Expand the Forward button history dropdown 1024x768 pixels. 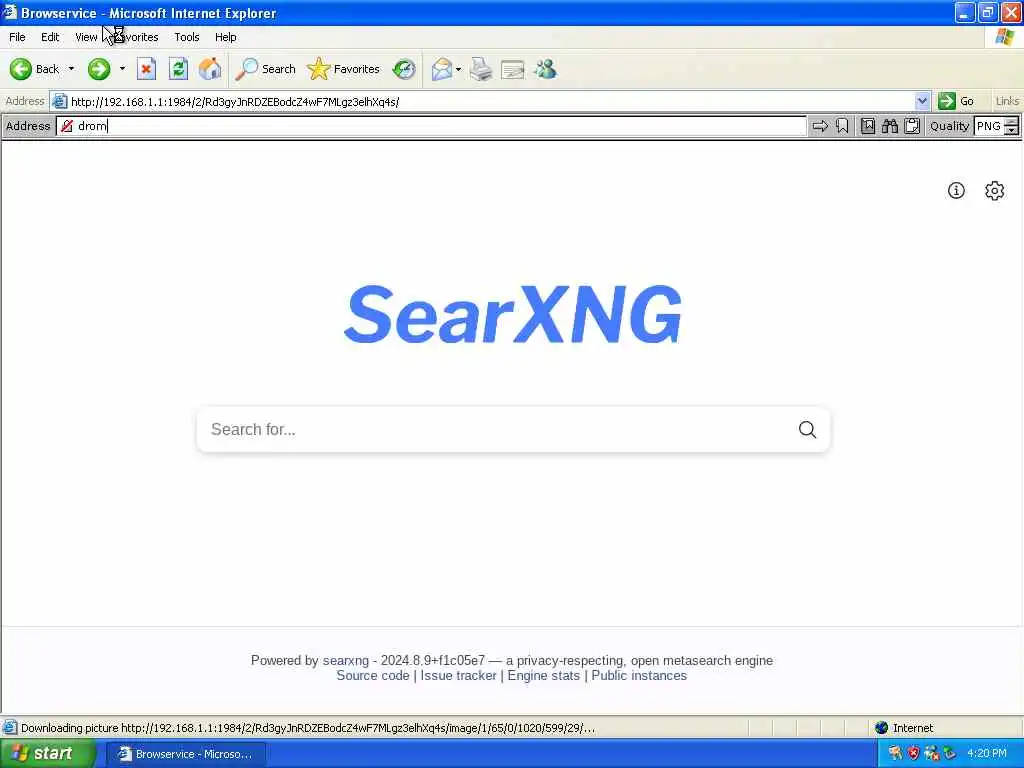122,69
